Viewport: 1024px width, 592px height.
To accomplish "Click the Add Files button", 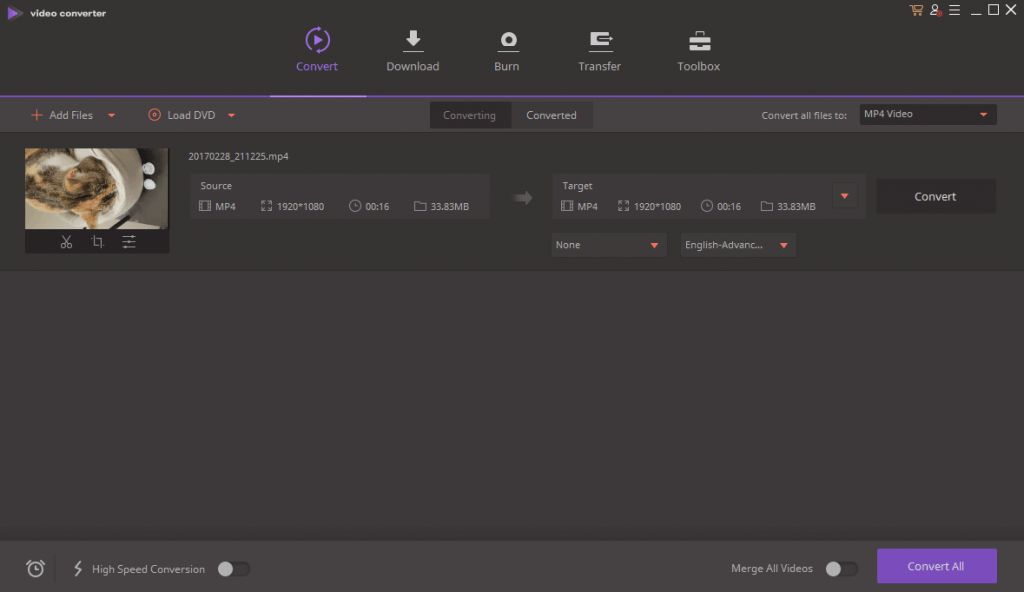I will 62,115.
